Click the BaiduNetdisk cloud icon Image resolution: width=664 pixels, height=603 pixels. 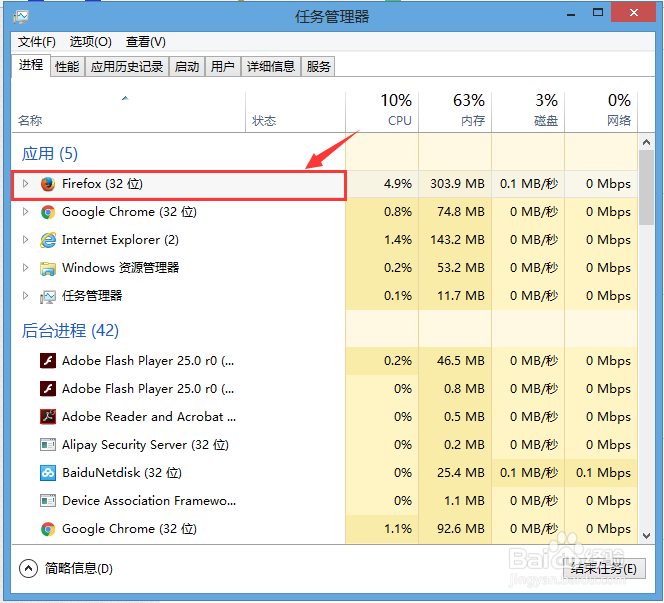48,473
